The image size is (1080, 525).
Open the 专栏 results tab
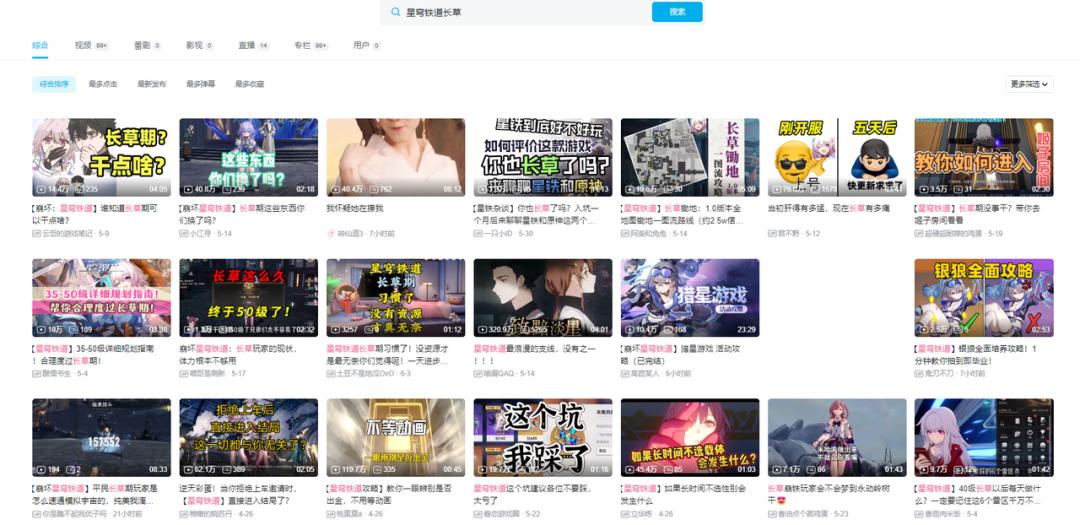click(311, 45)
